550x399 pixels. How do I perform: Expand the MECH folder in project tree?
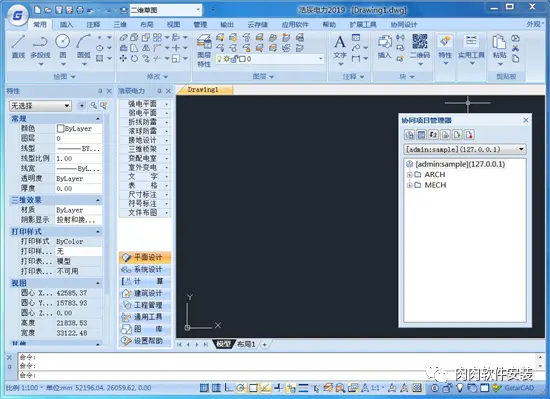tap(409, 185)
